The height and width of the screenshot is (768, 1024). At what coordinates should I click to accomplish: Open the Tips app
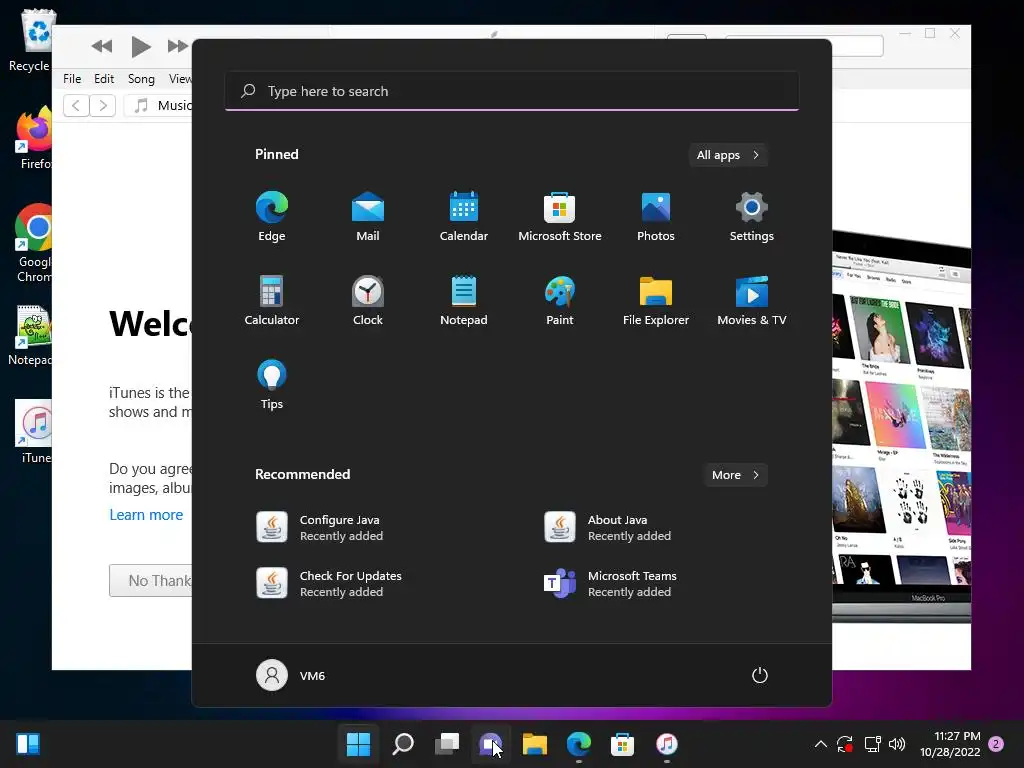tap(272, 385)
